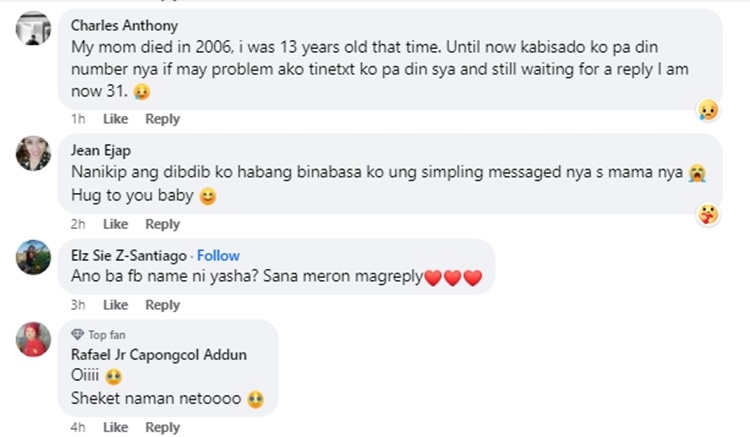Like Charles Anthony's comment

click(x=116, y=119)
